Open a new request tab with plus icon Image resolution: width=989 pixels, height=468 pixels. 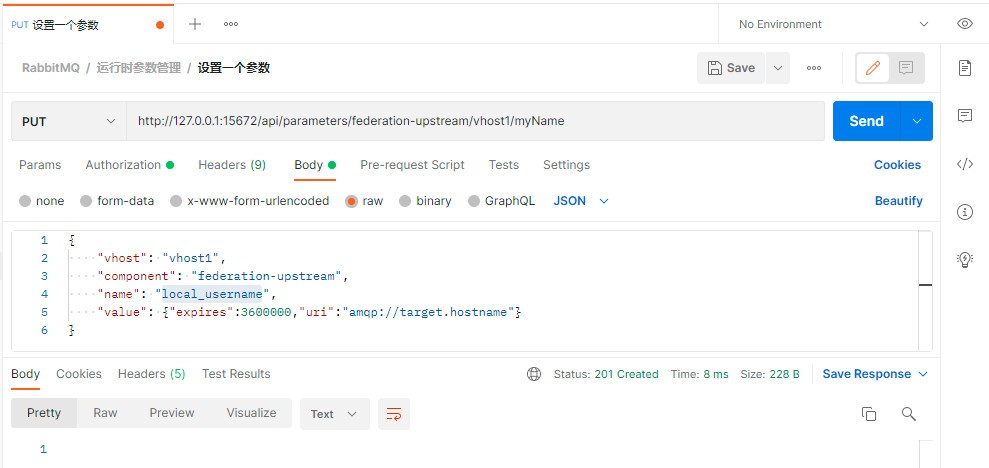pos(195,24)
